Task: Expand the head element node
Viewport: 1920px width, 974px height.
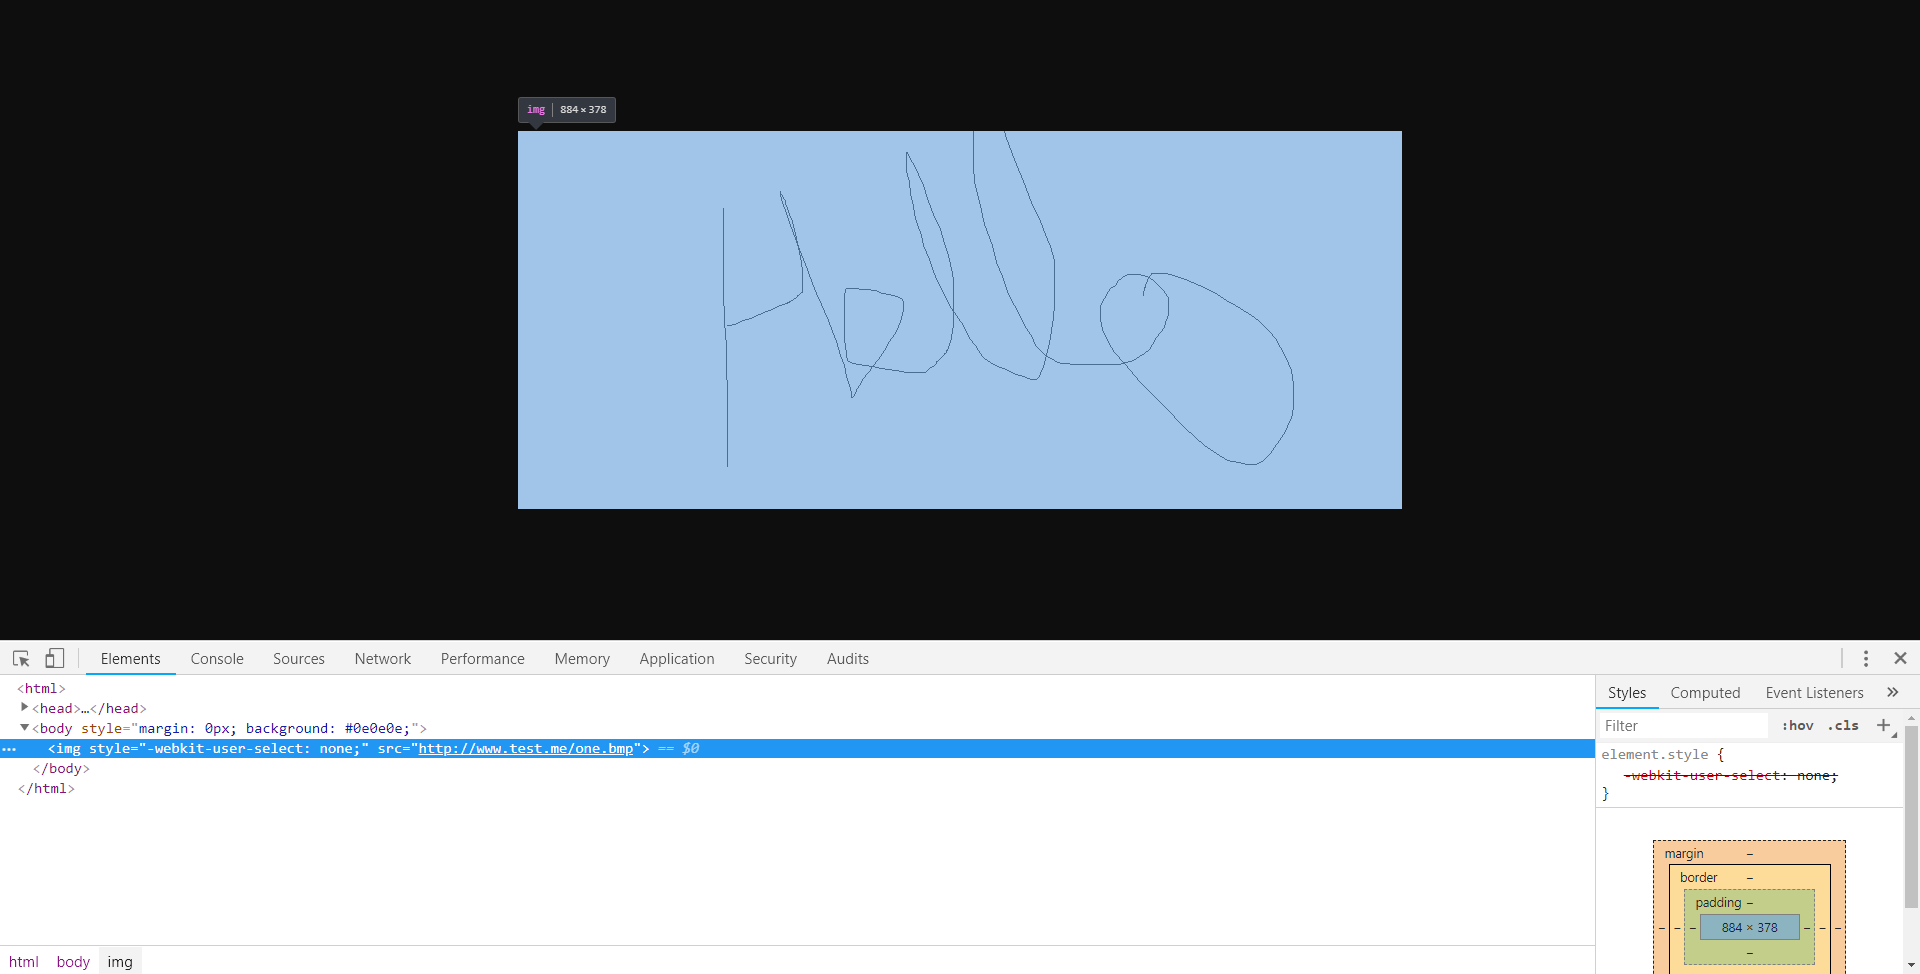Action: [x=24, y=708]
